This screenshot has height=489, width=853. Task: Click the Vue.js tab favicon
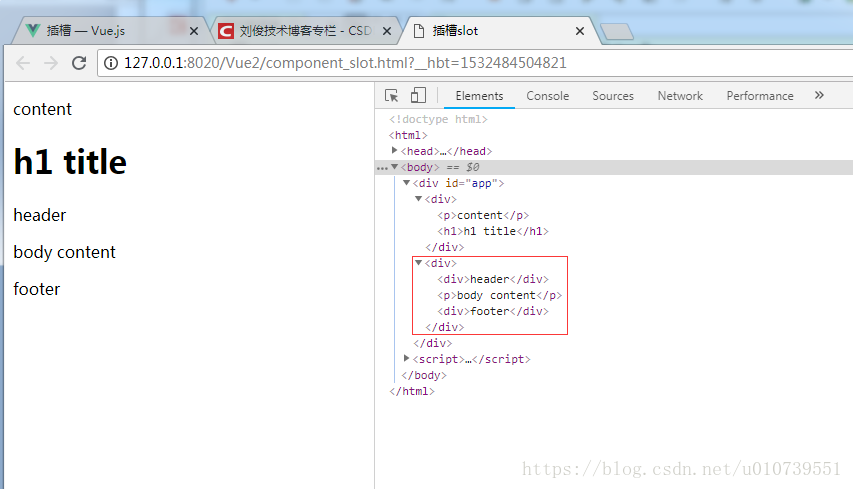point(33,30)
